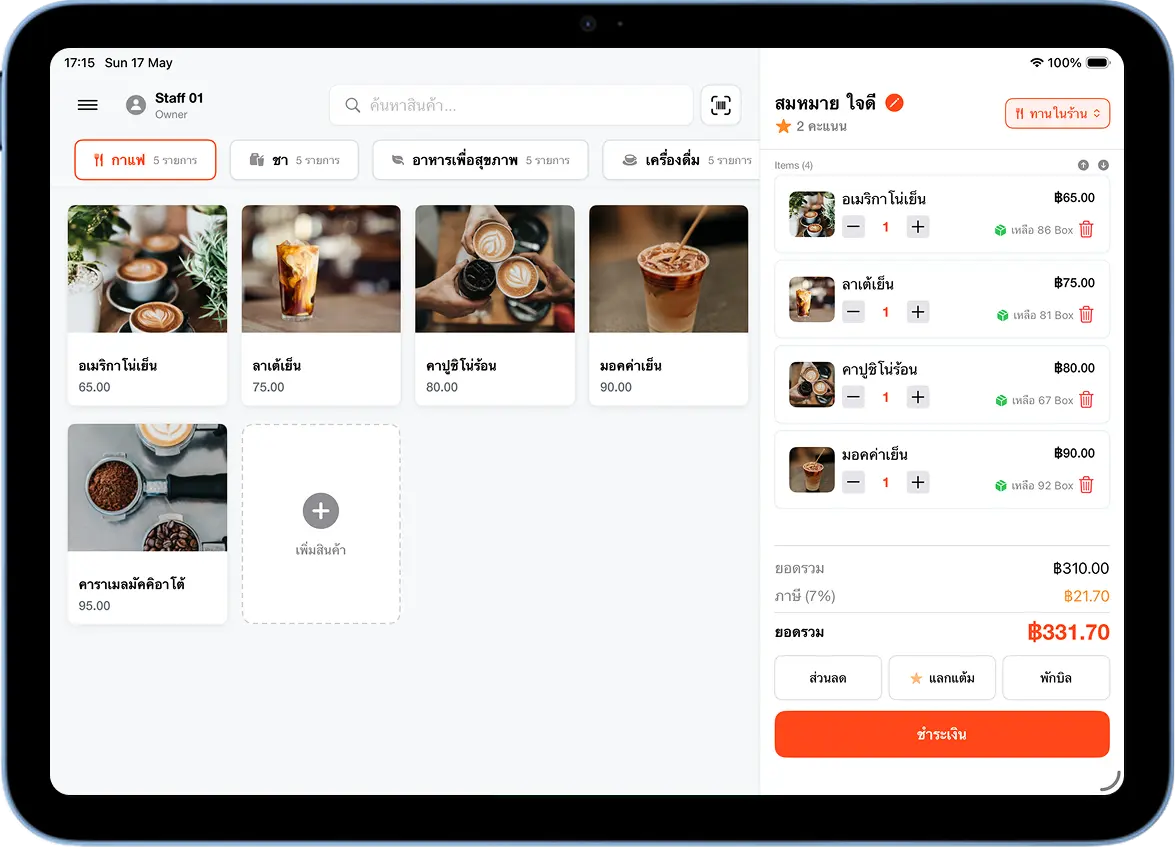Click the ฿90.00 price for มอคค่าเย็น
Screen dimensions: 1175x847
(x=1074, y=453)
